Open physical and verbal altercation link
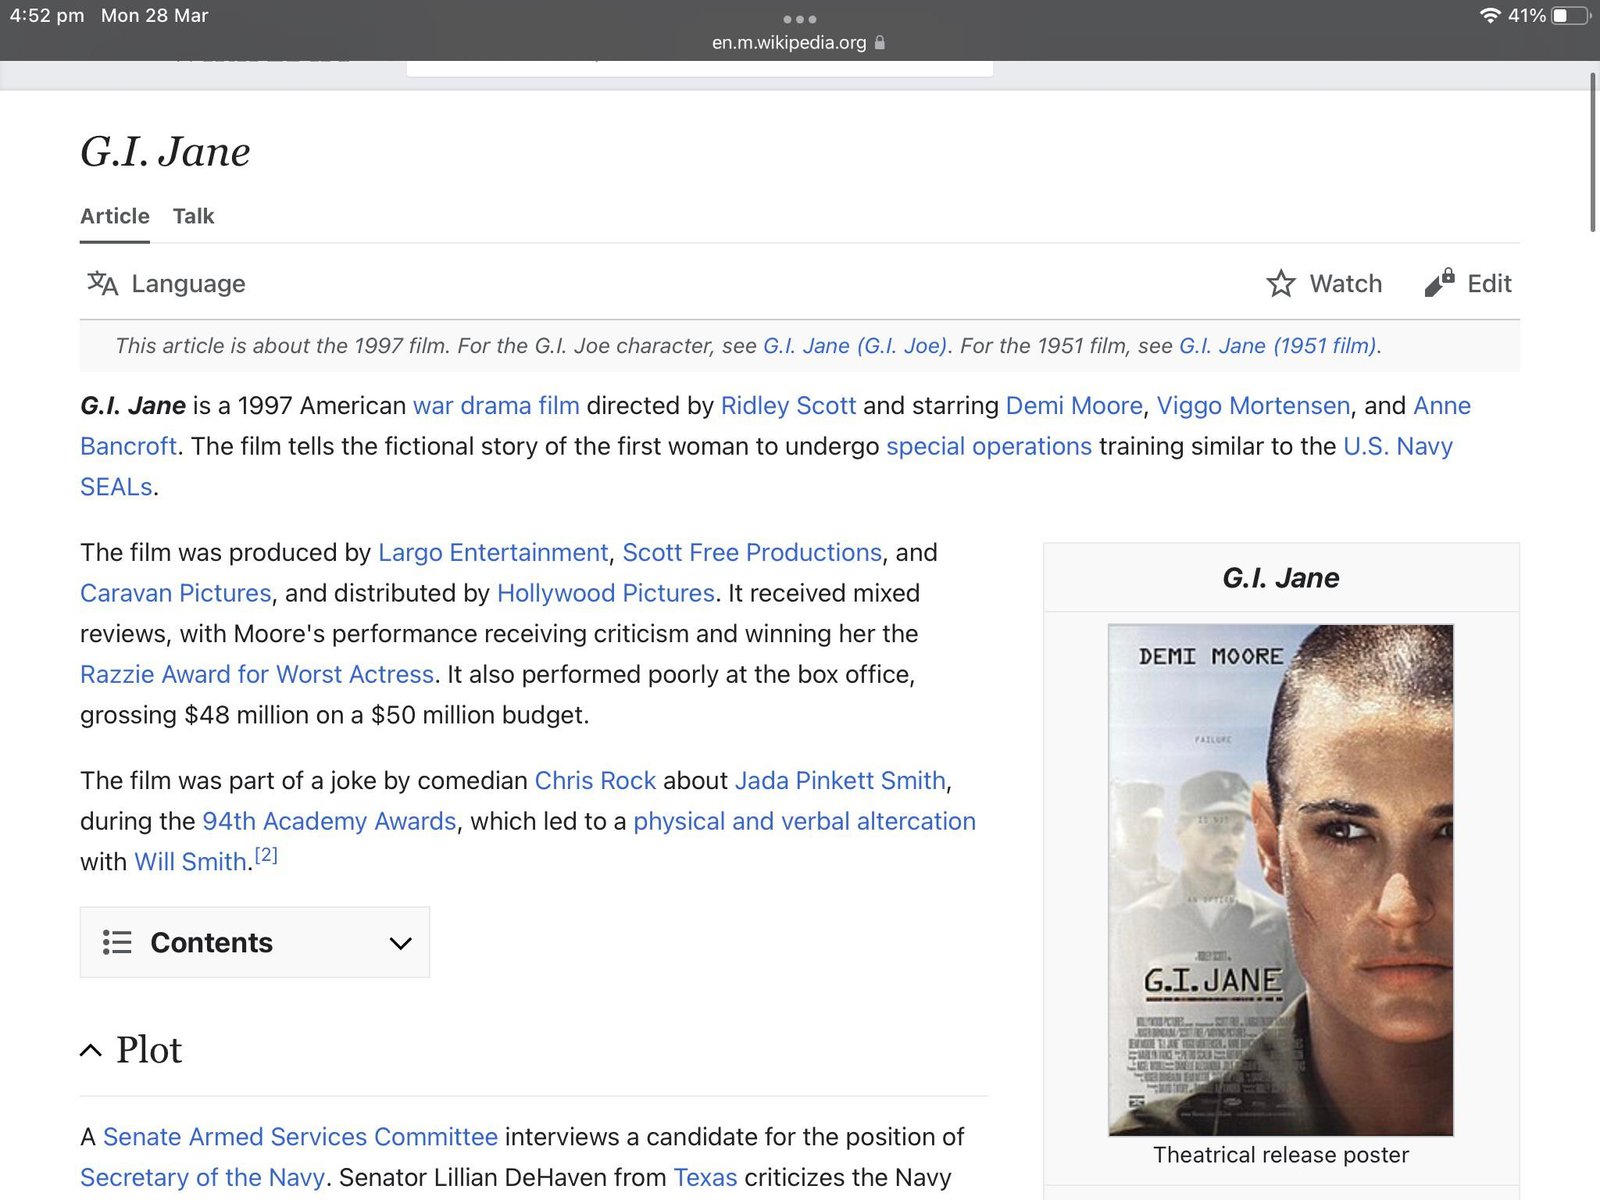Image resolution: width=1600 pixels, height=1200 pixels. coord(804,822)
